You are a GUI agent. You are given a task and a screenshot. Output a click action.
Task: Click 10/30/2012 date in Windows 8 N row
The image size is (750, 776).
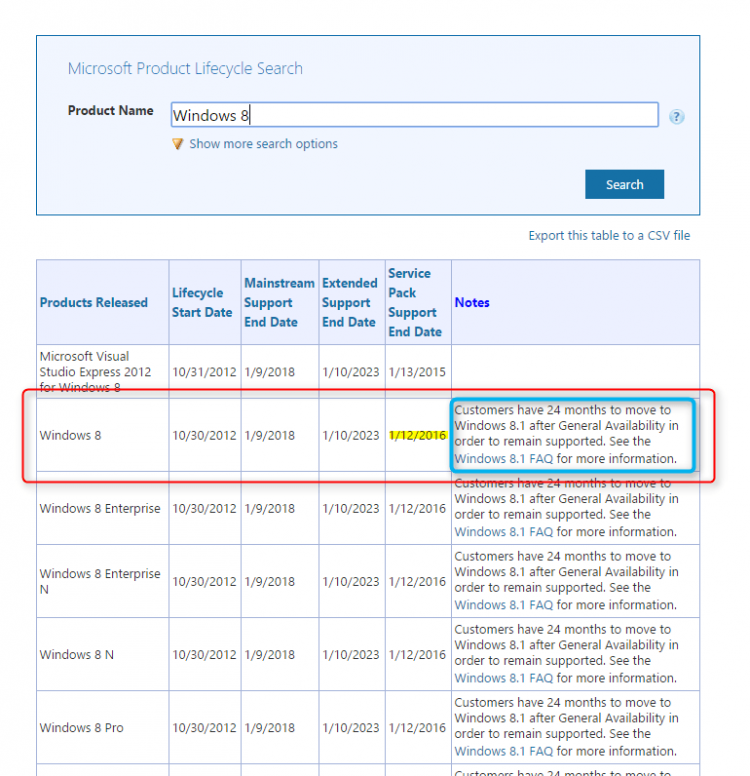pos(204,655)
